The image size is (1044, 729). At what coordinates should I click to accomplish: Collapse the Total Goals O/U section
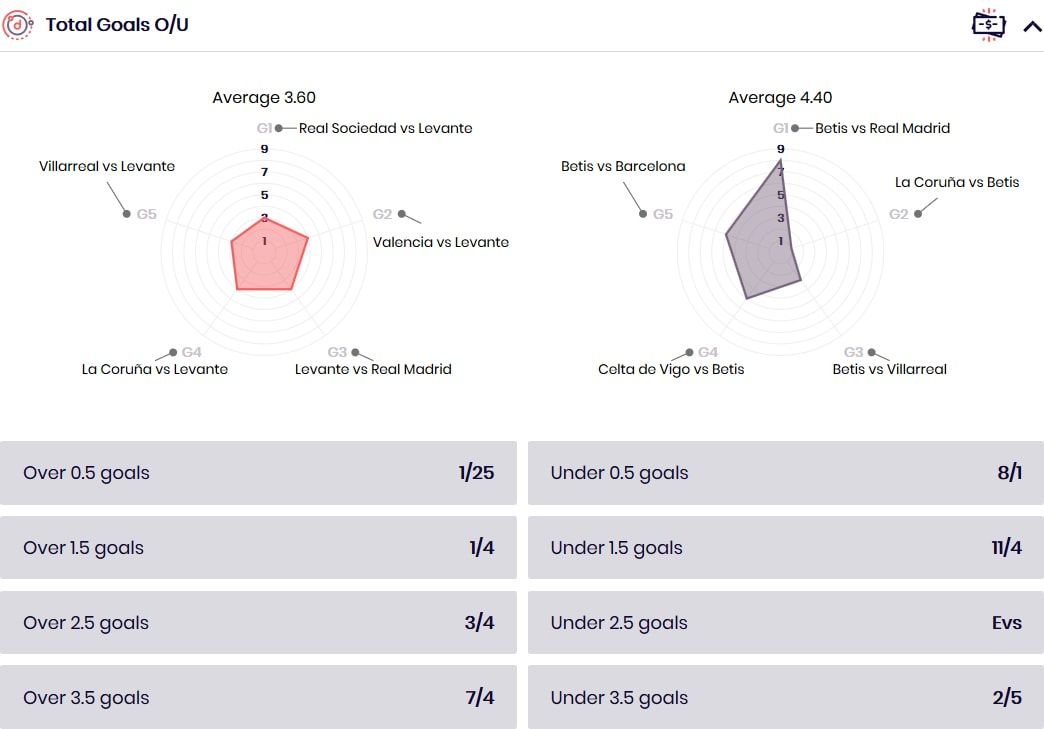pyautogui.click(x=1032, y=26)
